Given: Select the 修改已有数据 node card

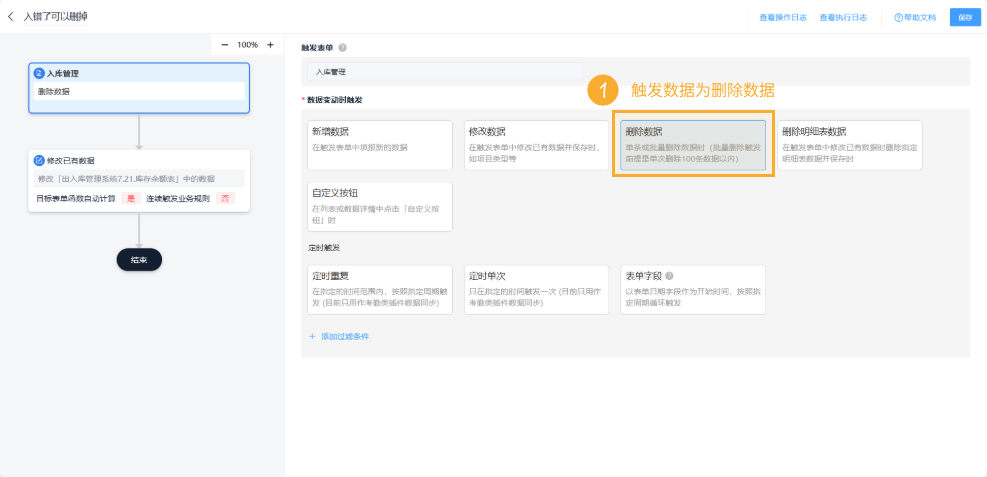Looking at the screenshot, I should point(139,181).
